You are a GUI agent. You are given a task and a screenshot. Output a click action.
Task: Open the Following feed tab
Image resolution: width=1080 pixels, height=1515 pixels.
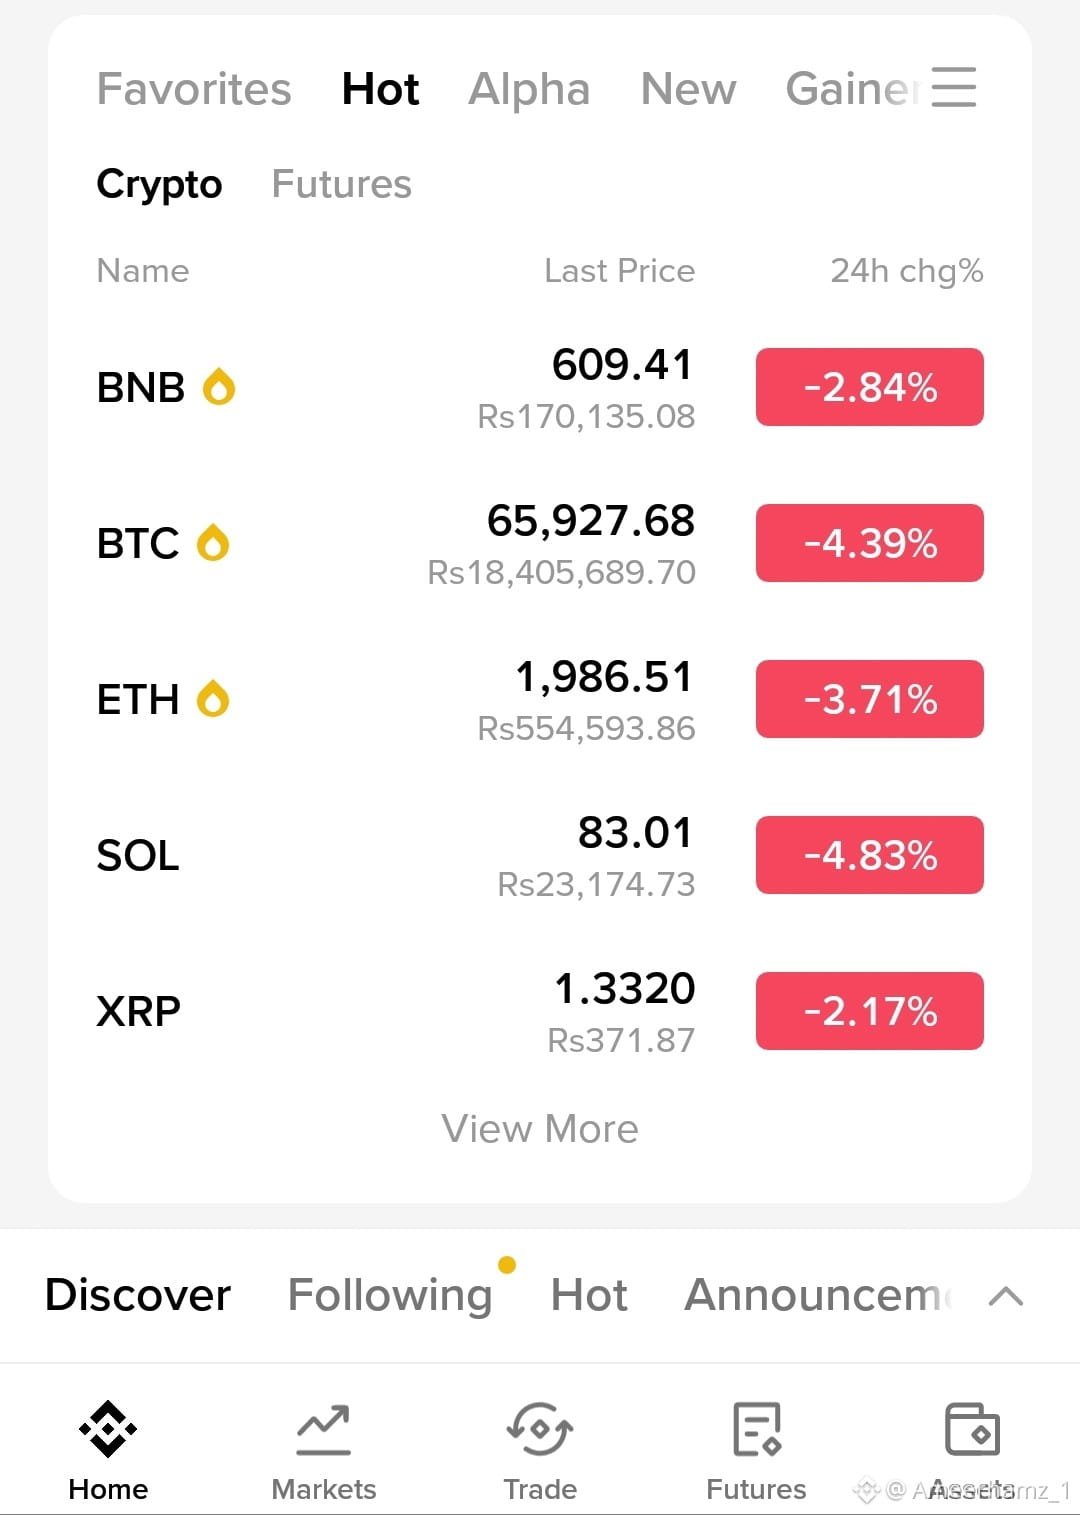coord(390,1295)
